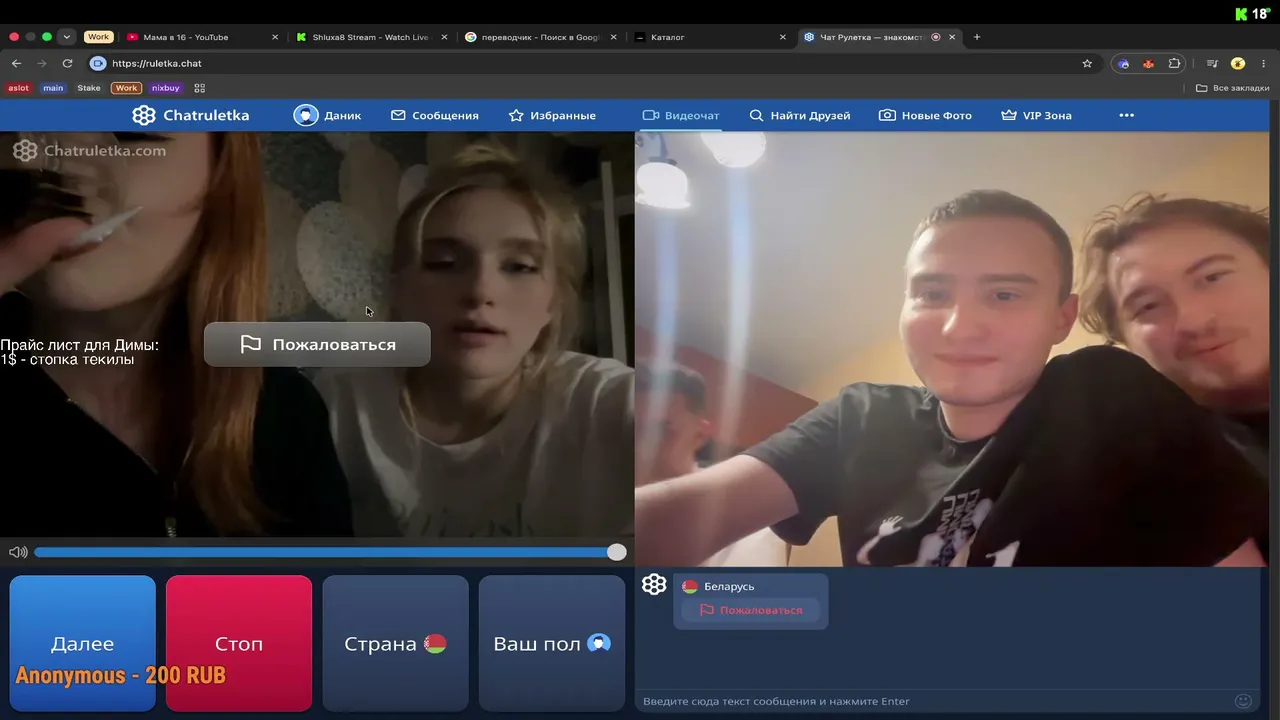Click the Chatruletka logo in the header

(x=191, y=115)
